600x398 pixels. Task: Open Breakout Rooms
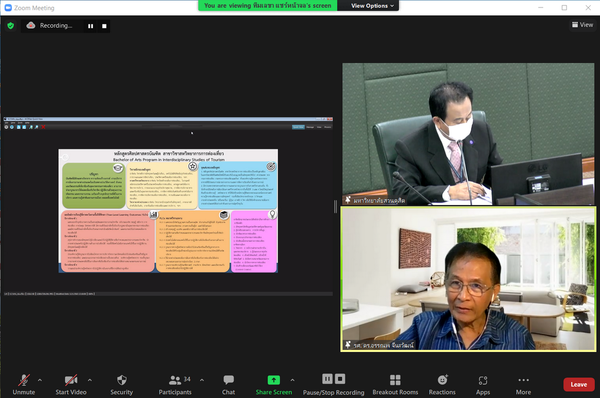(395, 384)
